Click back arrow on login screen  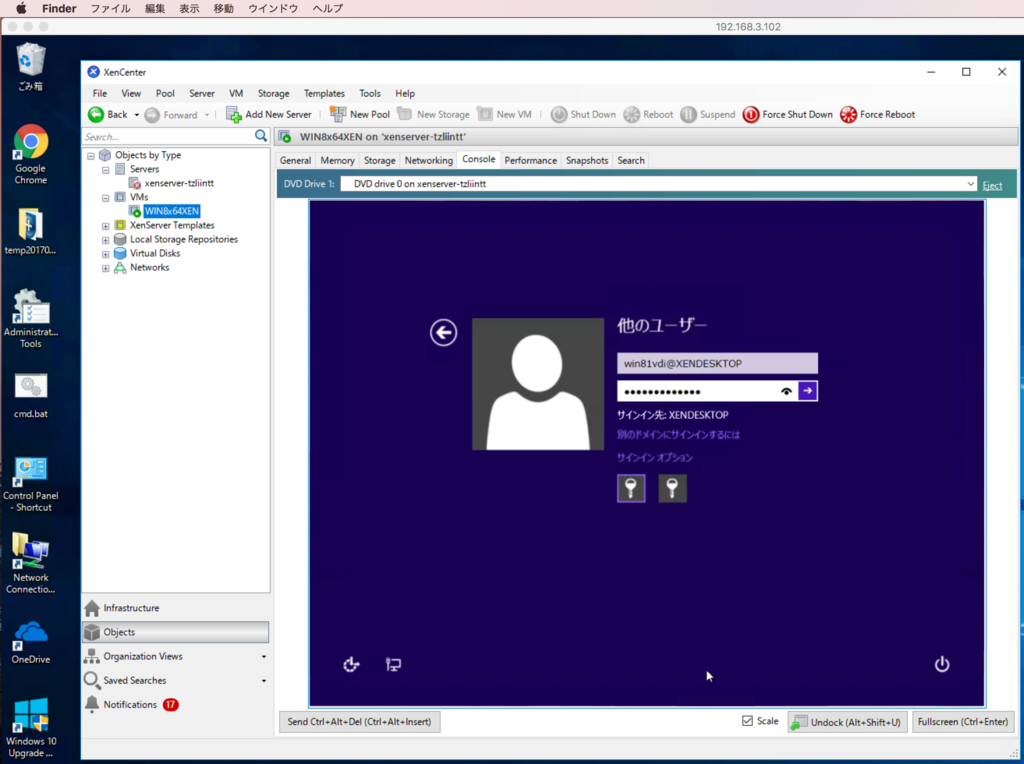coord(443,332)
